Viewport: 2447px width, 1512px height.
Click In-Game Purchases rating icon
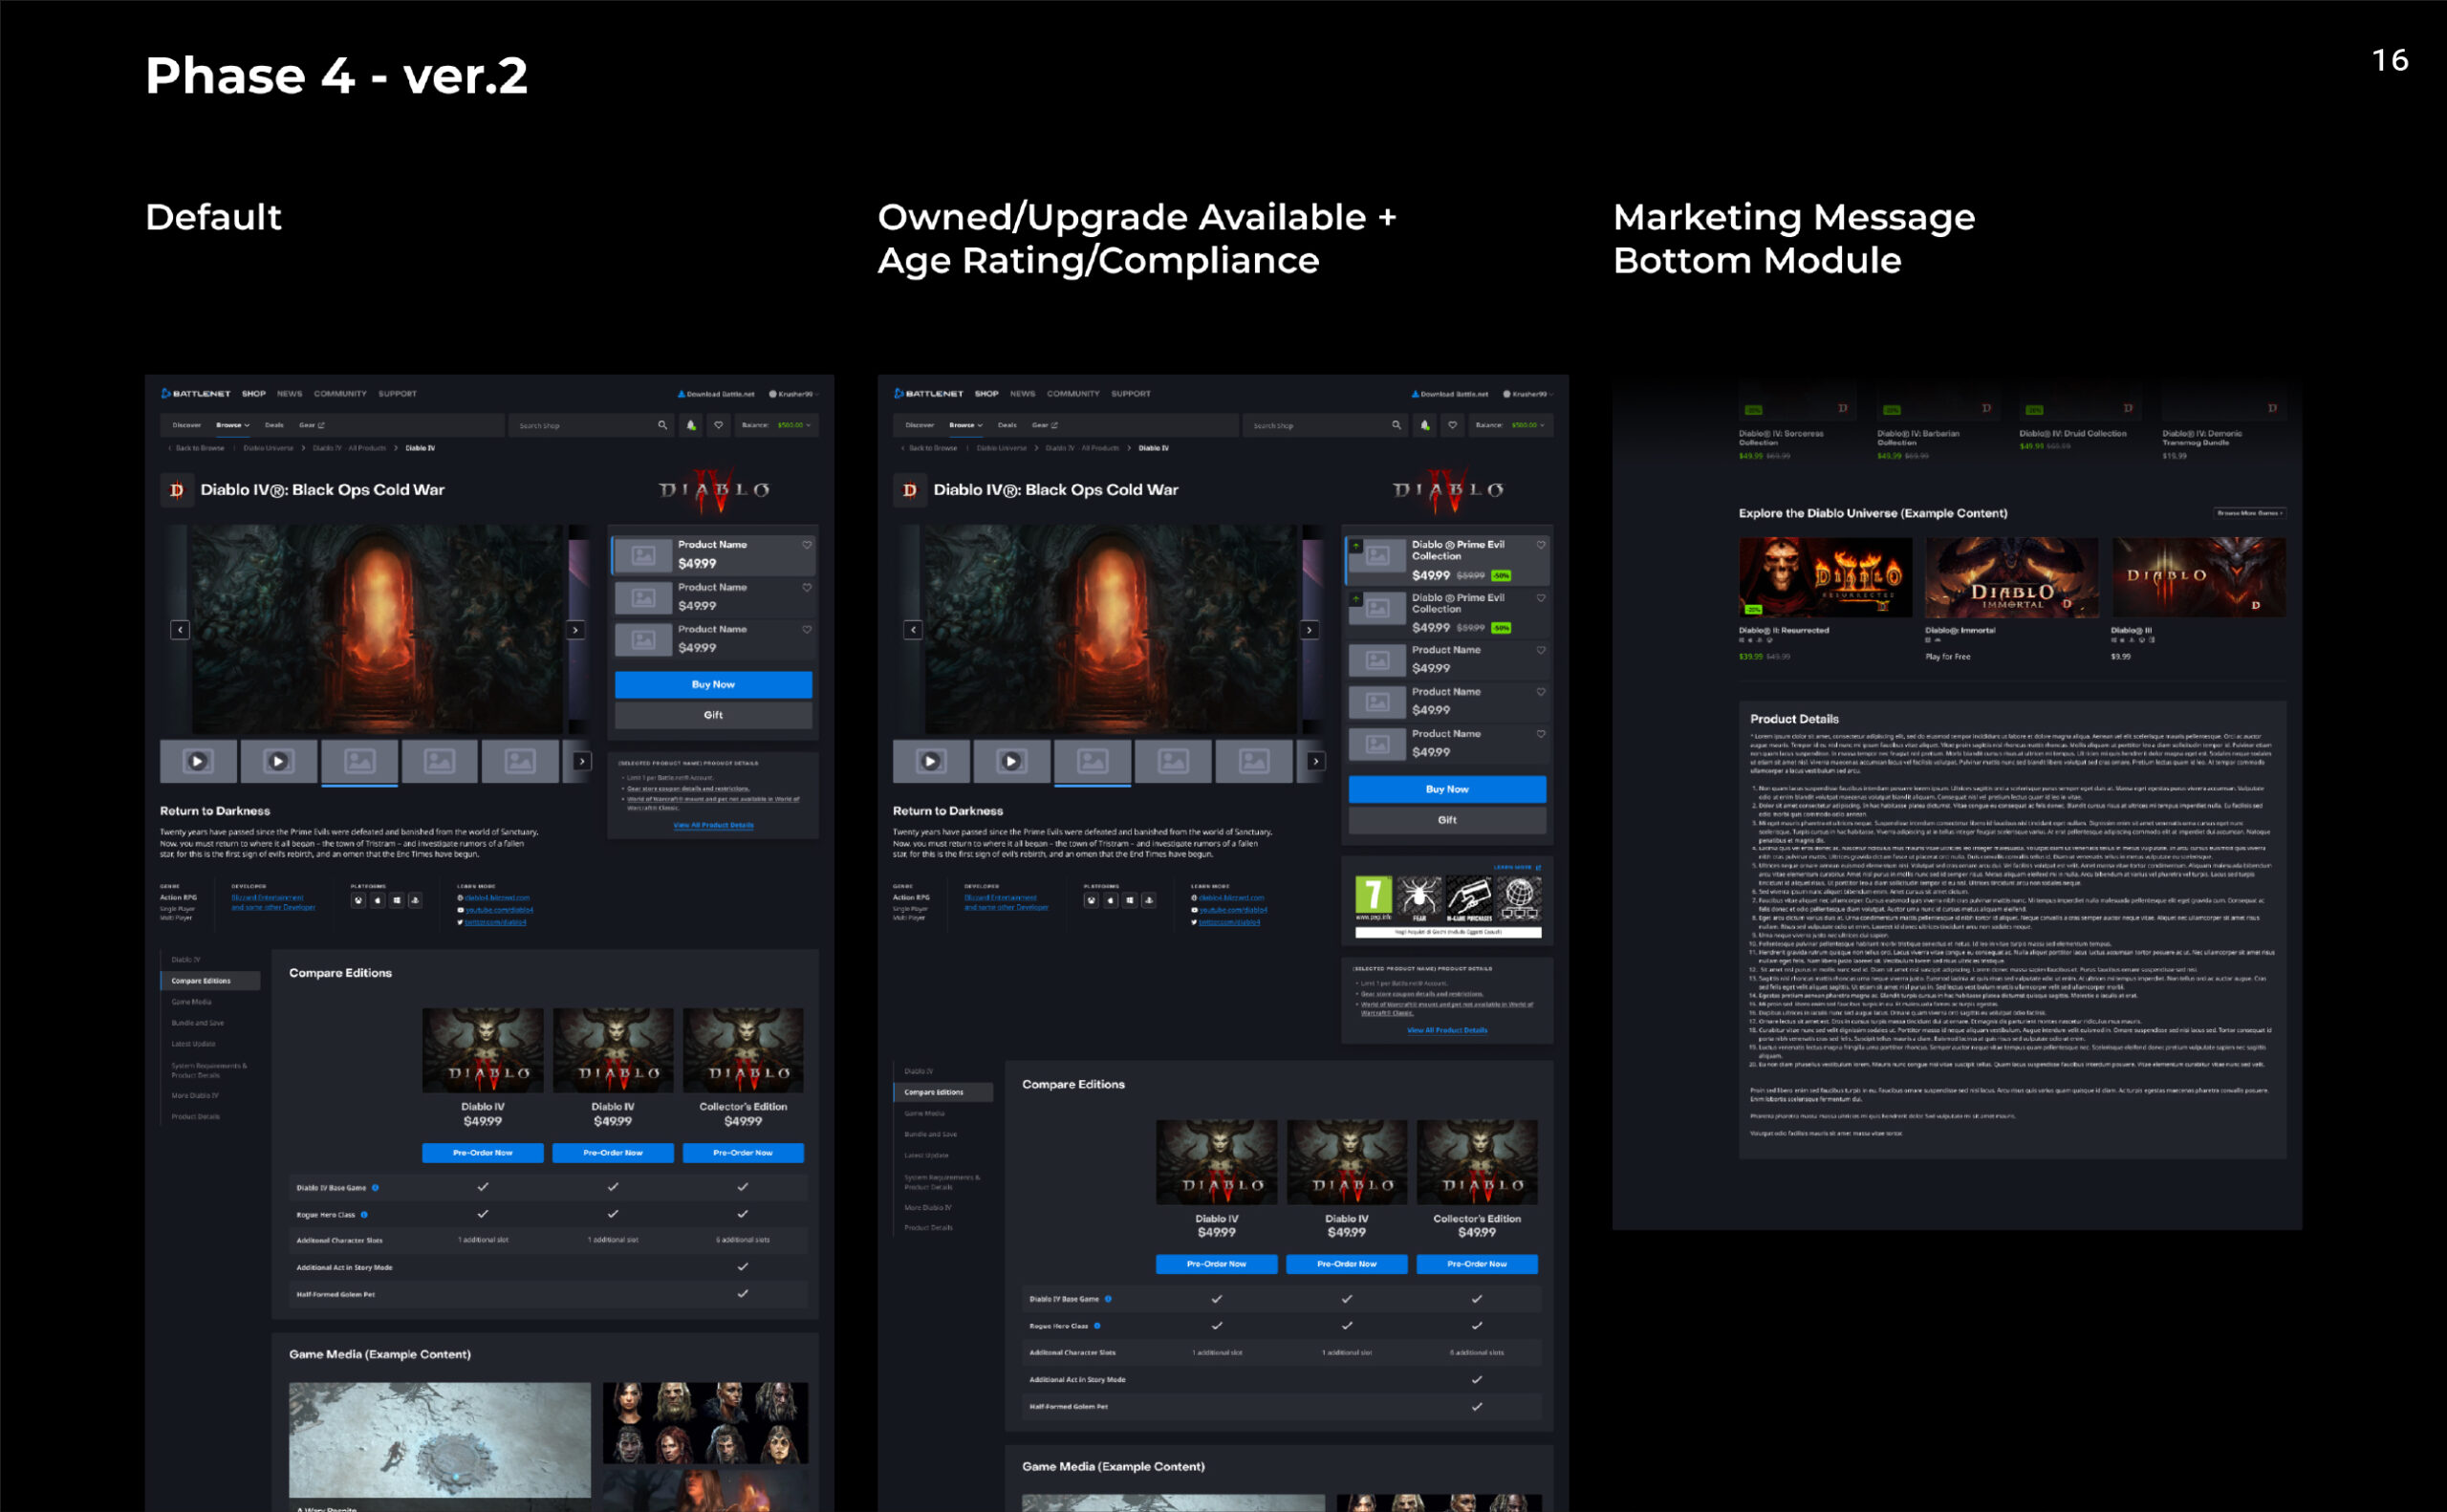(1469, 898)
